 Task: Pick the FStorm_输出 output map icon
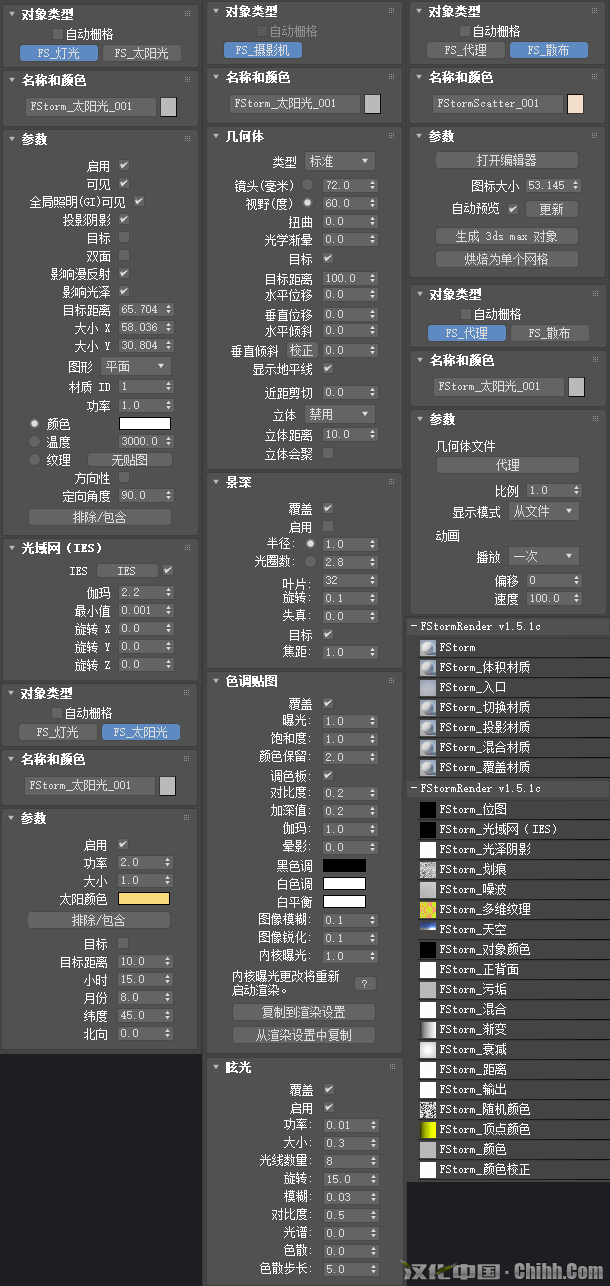click(427, 1090)
